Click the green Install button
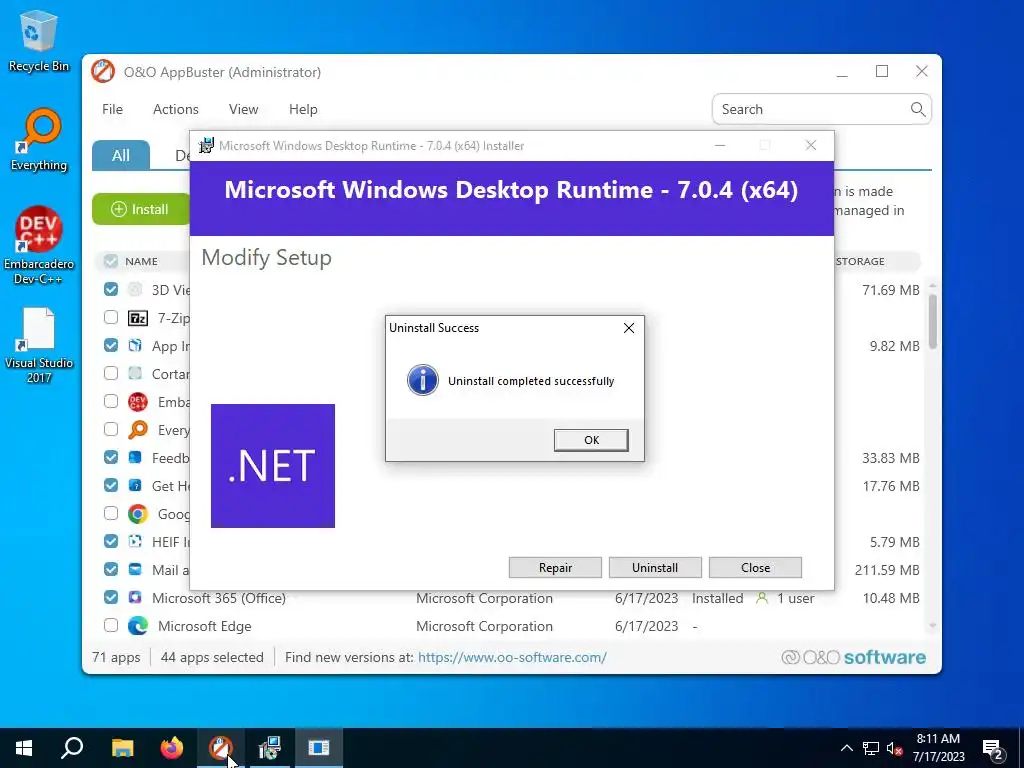 pyautogui.click(x=140, y=209)
